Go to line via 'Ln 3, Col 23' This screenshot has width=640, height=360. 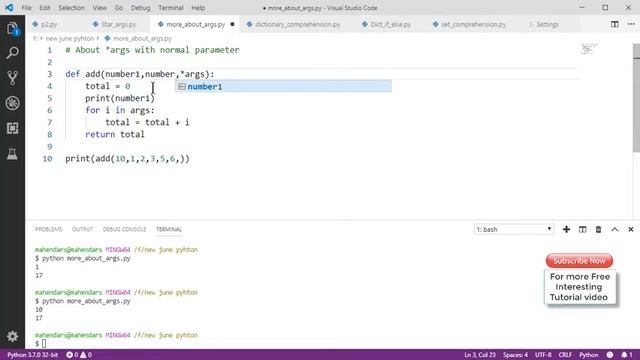(480, 355)
